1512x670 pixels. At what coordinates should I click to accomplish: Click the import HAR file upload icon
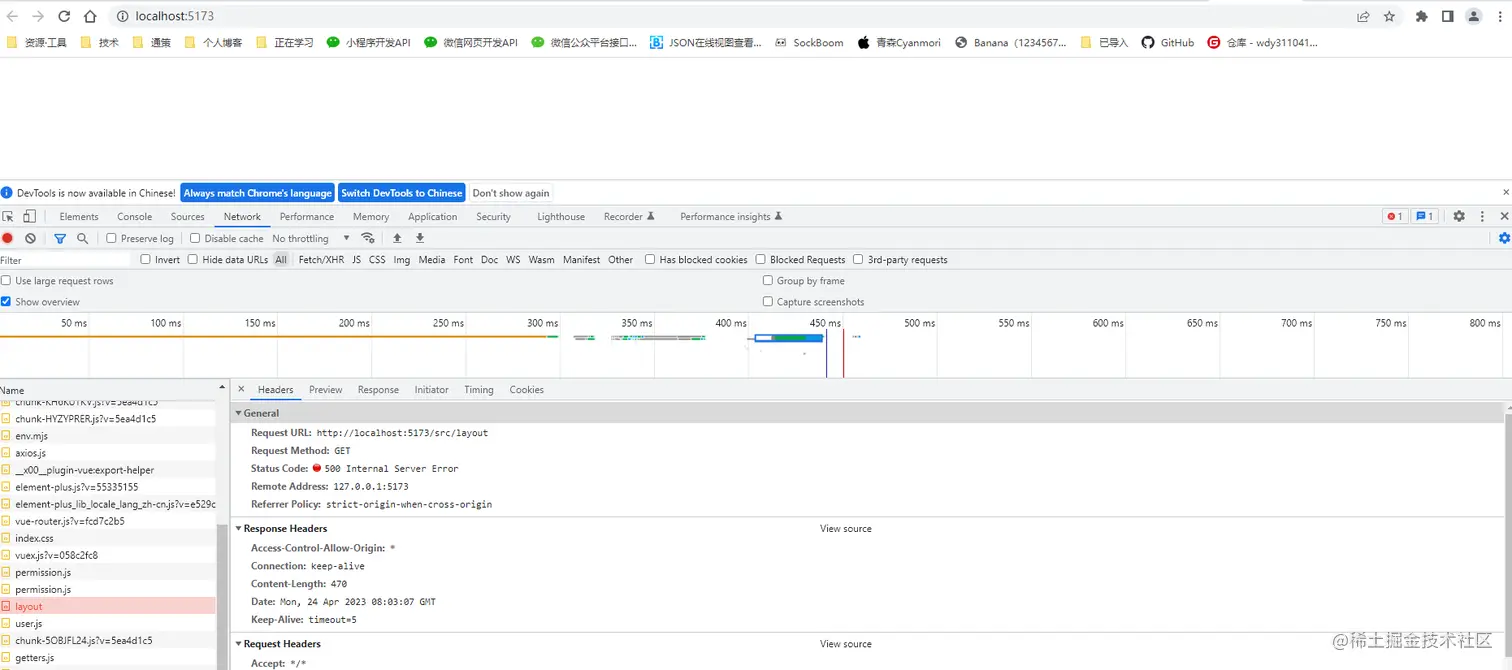coord(397,238)
